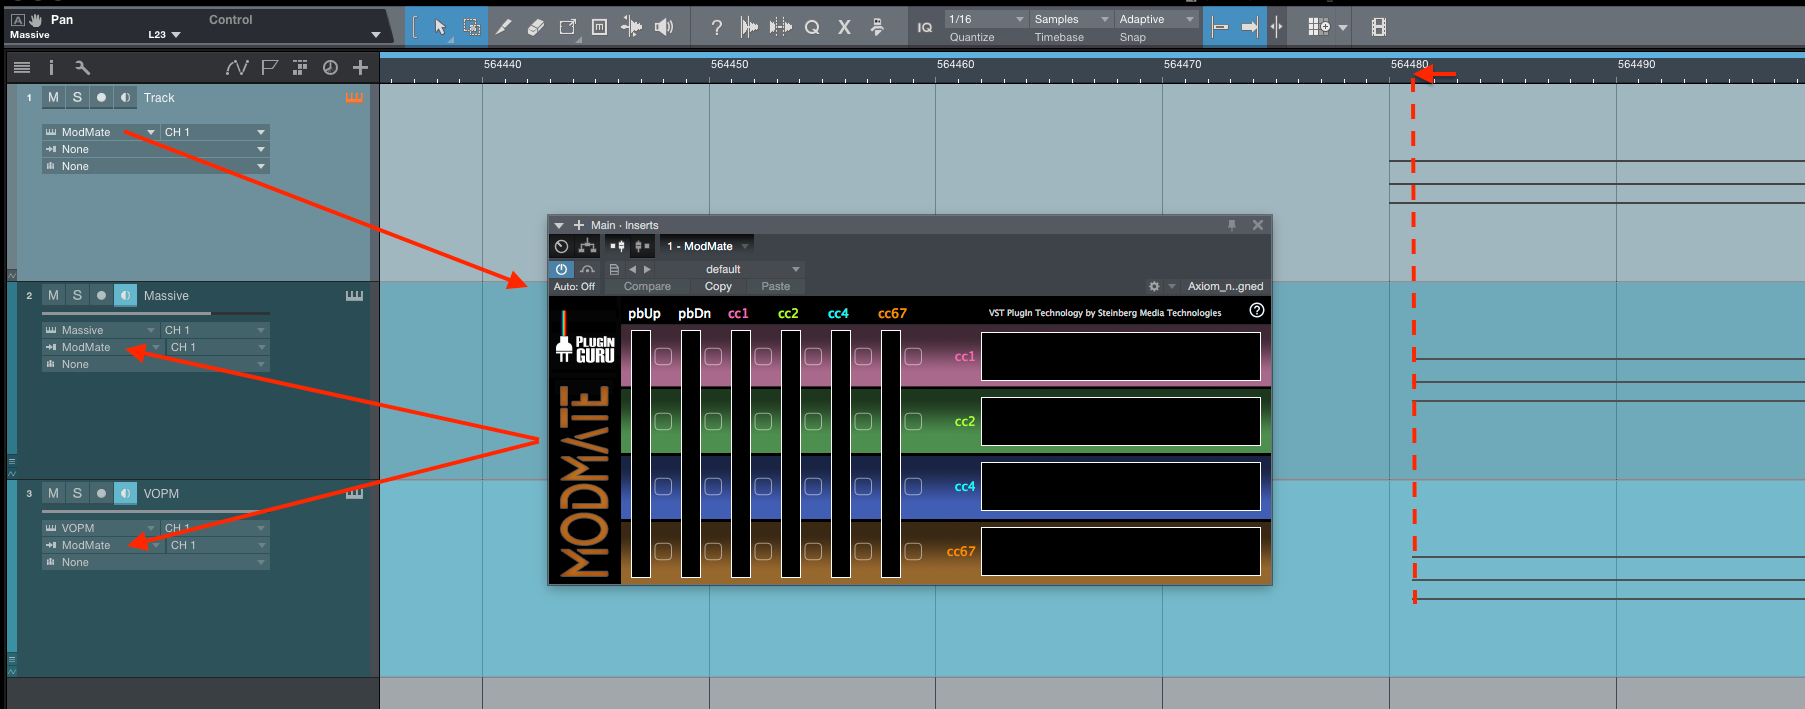
Task: Click ruler position 564460
Action: click(955, 64)
